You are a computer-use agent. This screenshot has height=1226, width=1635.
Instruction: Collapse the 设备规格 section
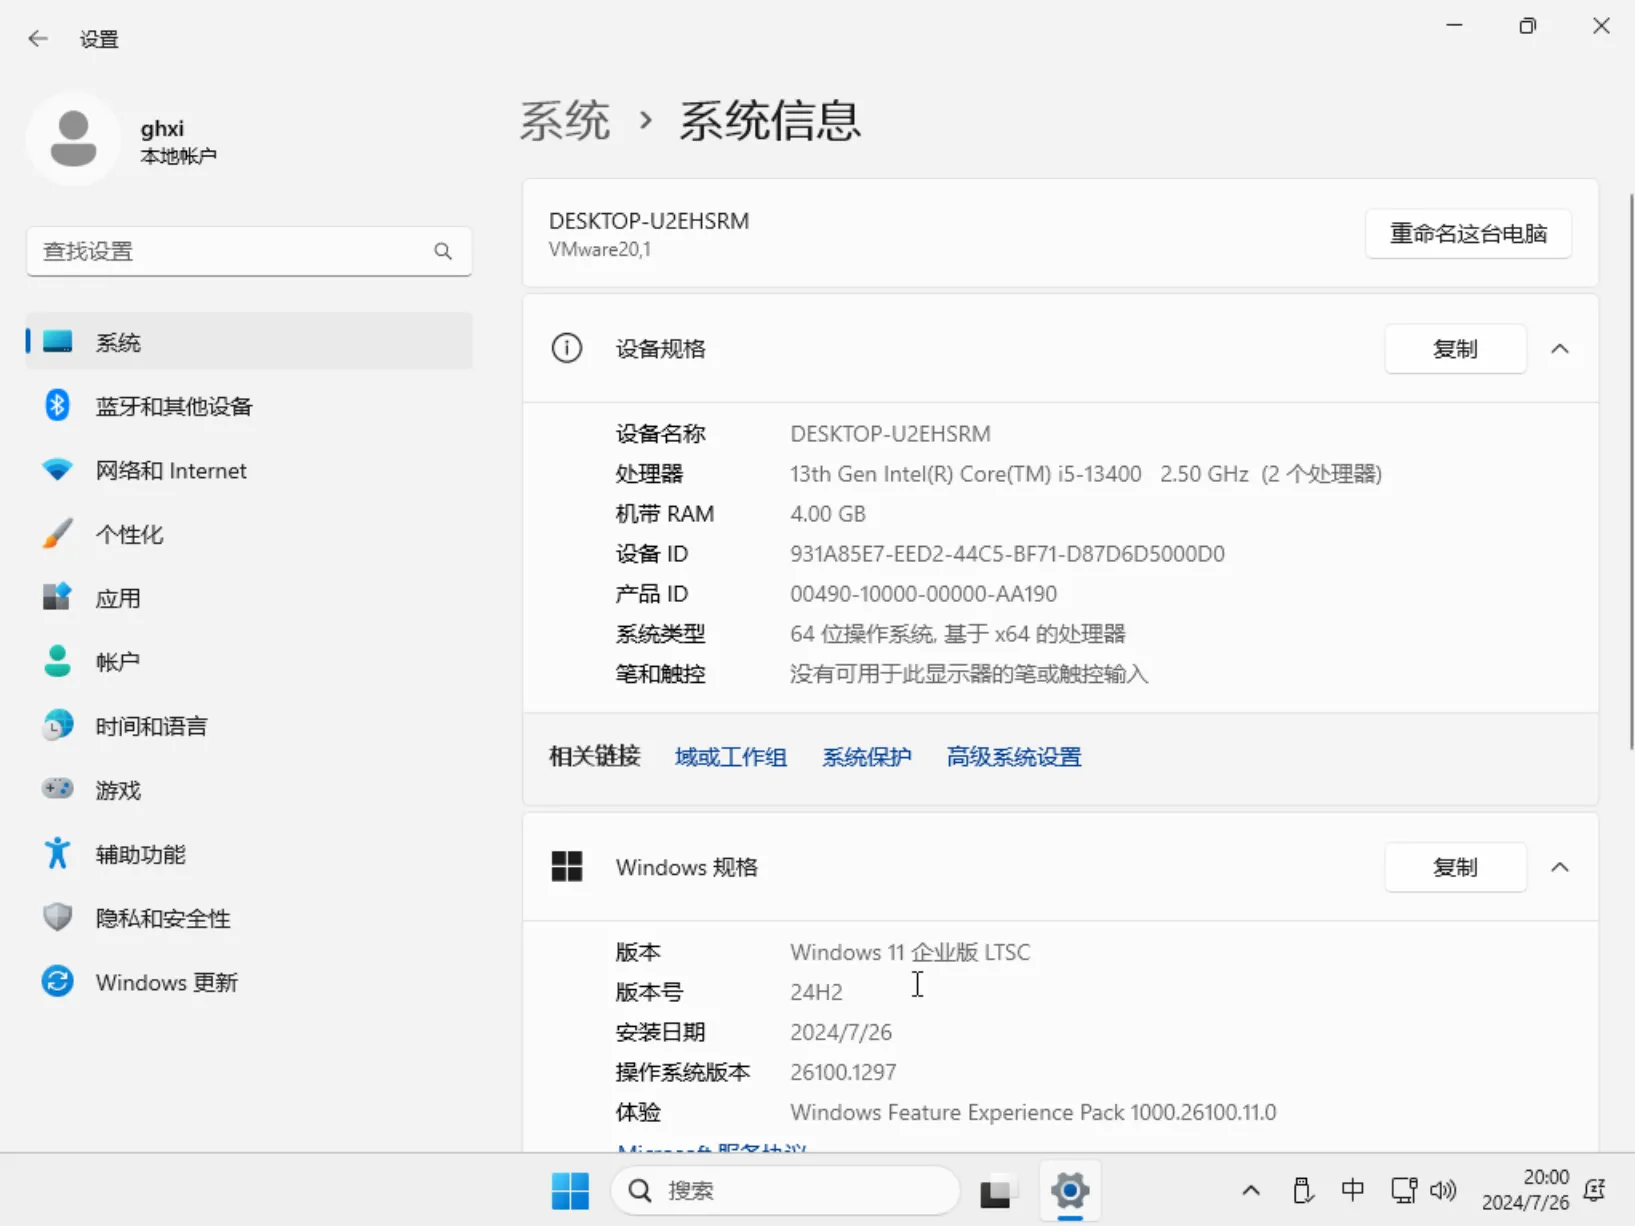click(1560, 349)
